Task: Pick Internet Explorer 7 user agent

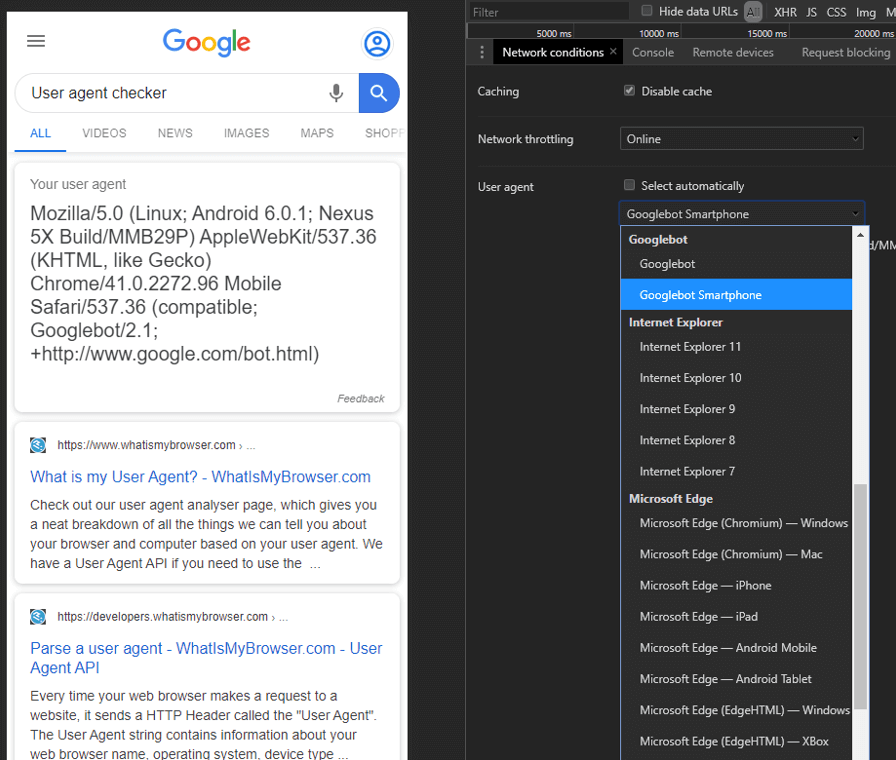Action: tap(736, 471)
